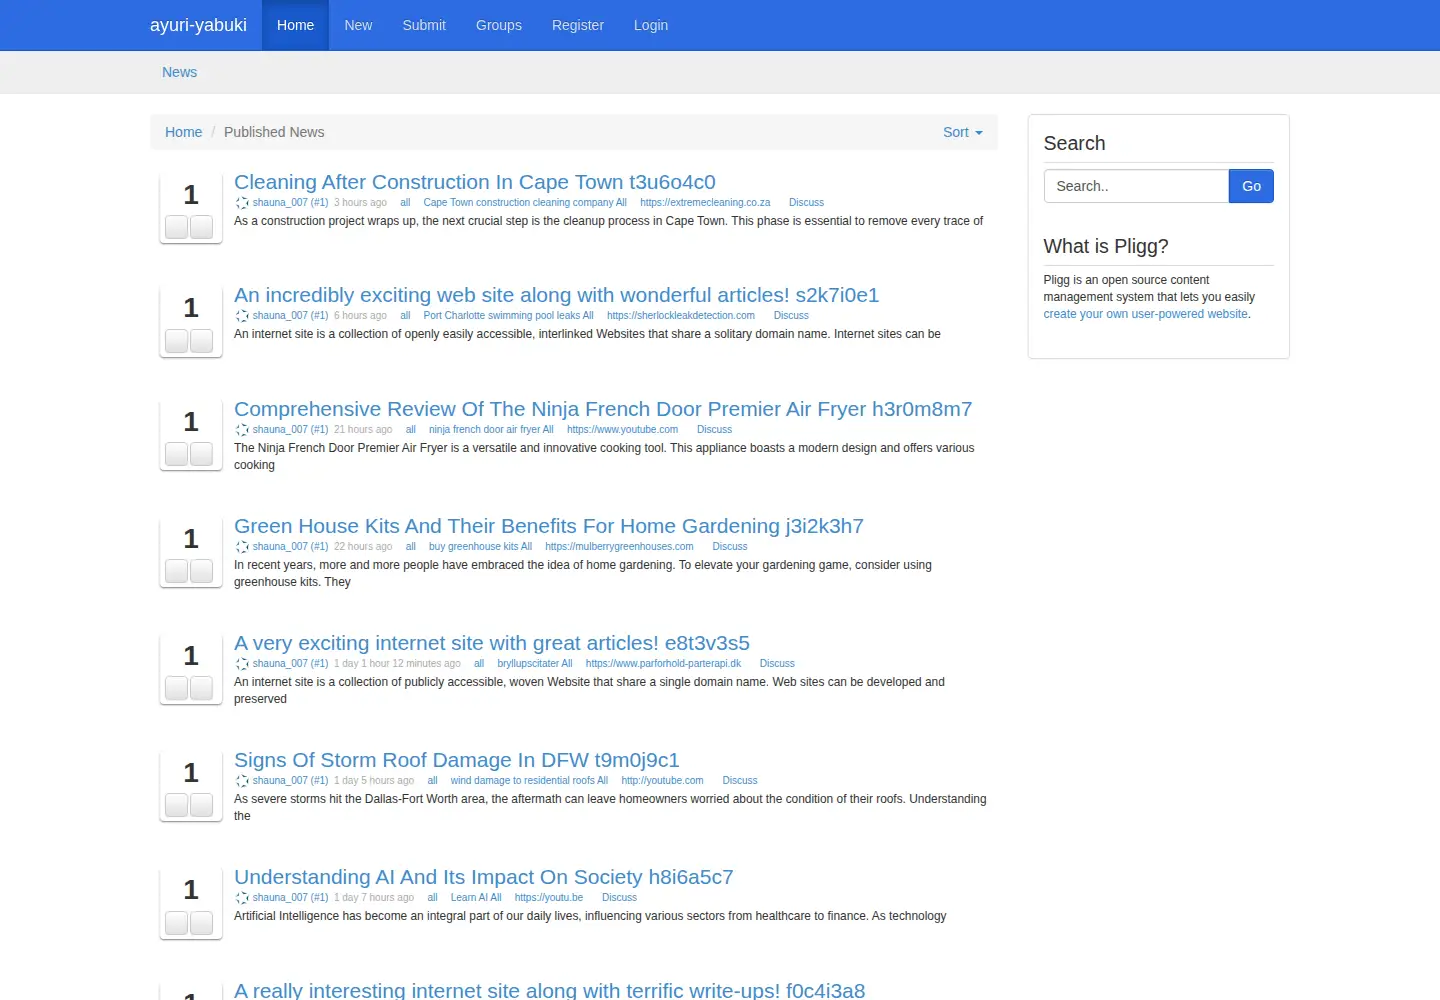Open 'Cleaning After Construction In Cape Town' story
1440x1000 pixels.
point(475,182)
